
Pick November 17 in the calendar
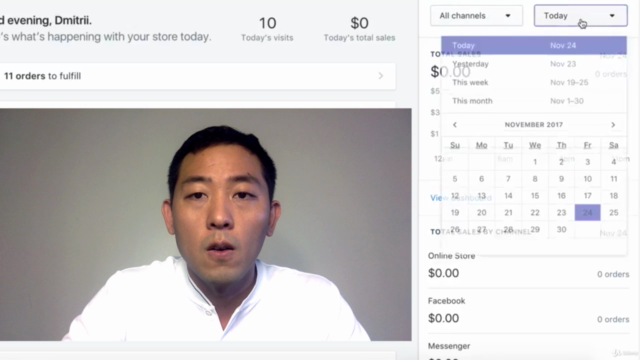click(x=587, y=196)
